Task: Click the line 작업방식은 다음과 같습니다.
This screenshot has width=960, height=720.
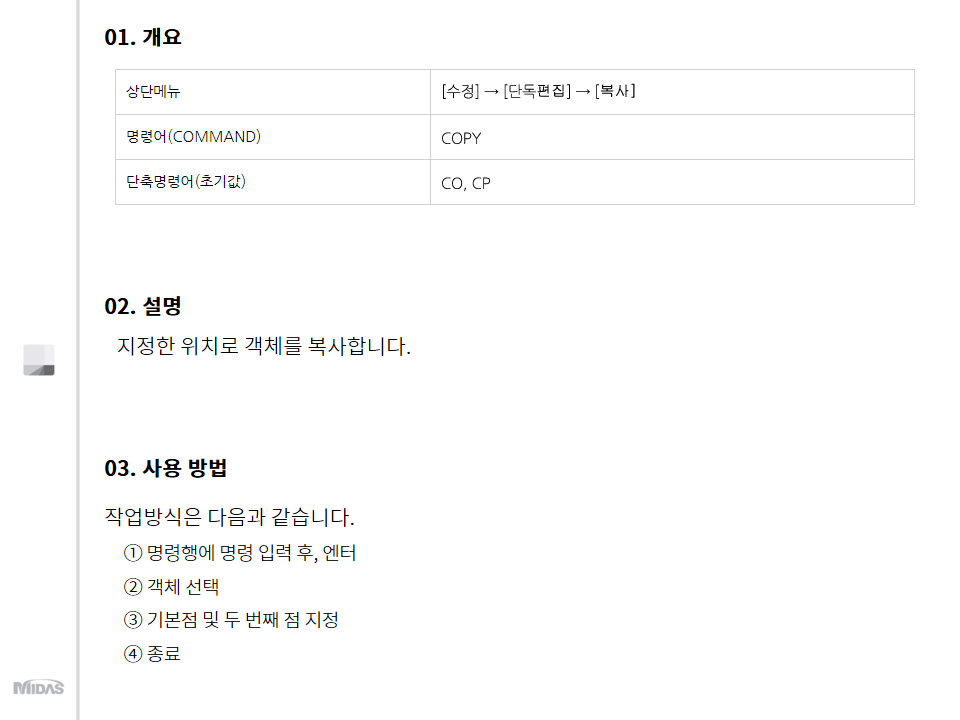Action: (x=230, y=517)
